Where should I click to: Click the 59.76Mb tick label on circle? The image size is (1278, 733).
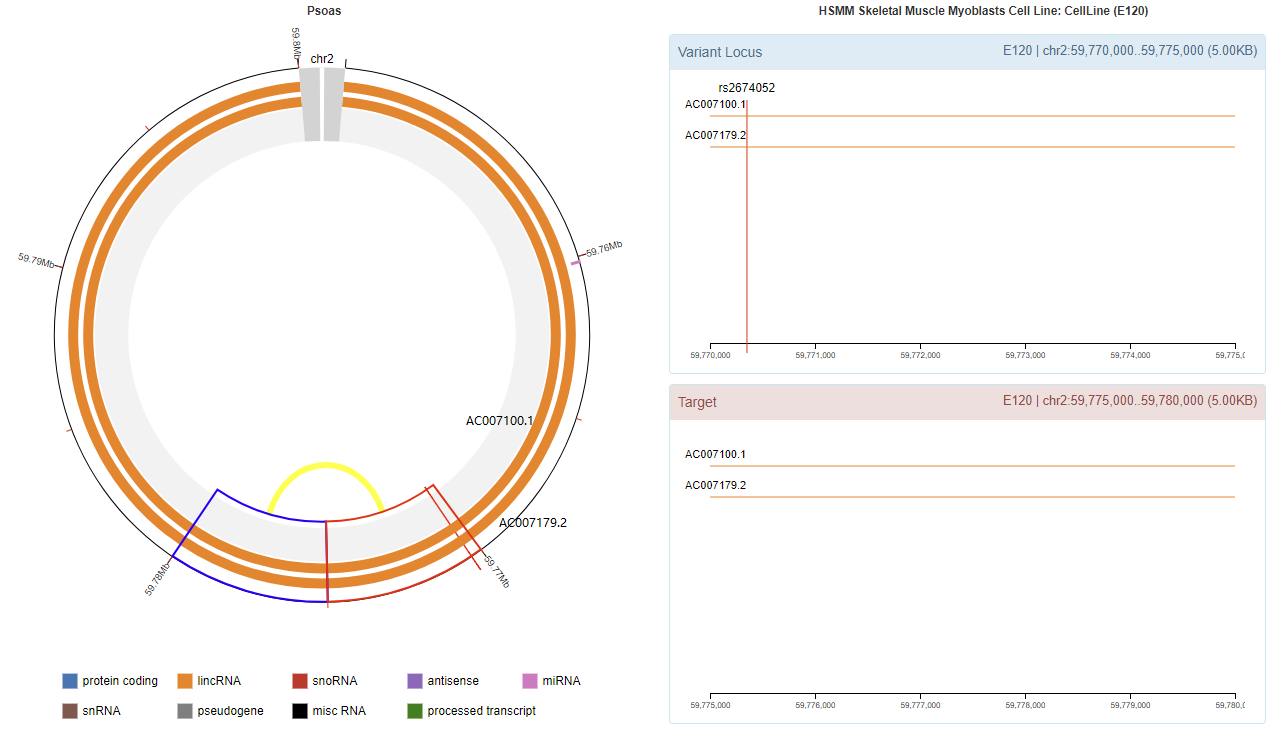pyautogui.click(x=604, y=249)
